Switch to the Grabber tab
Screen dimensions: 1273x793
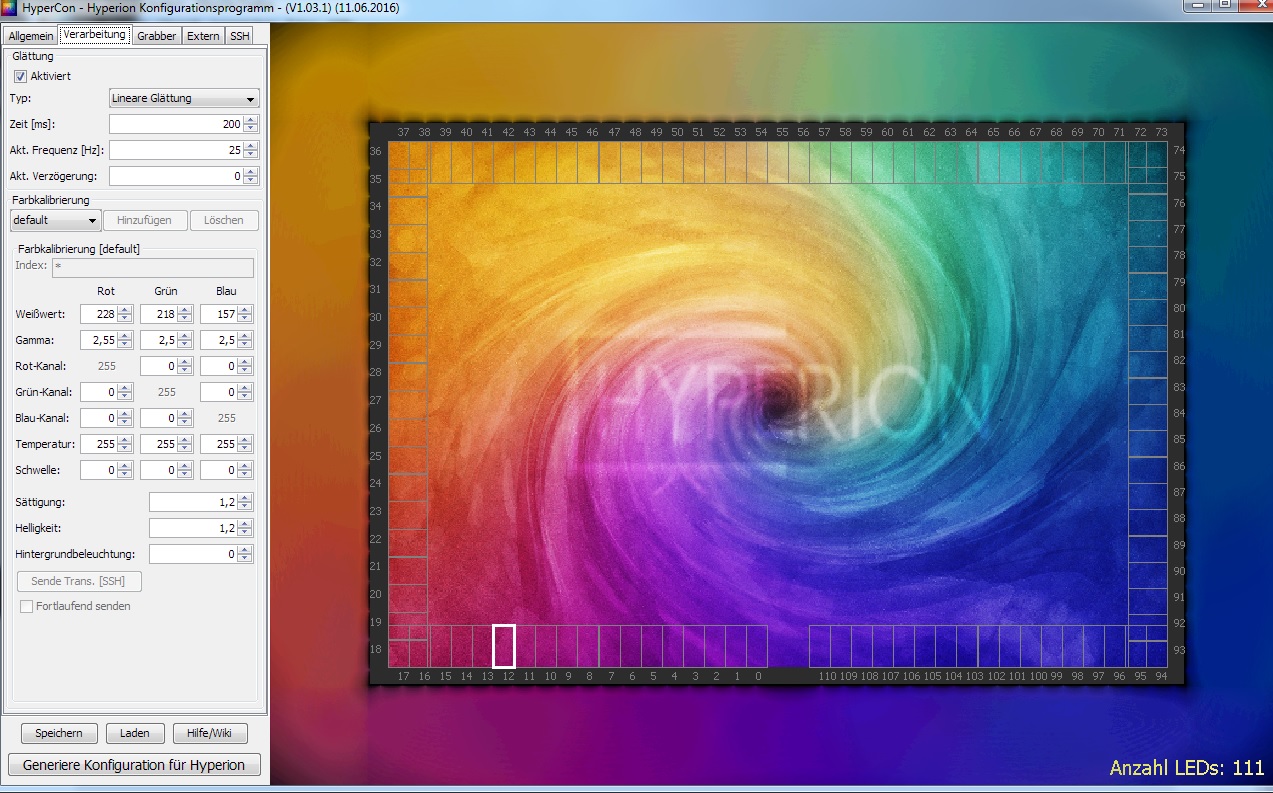click(x=157, y=36)
